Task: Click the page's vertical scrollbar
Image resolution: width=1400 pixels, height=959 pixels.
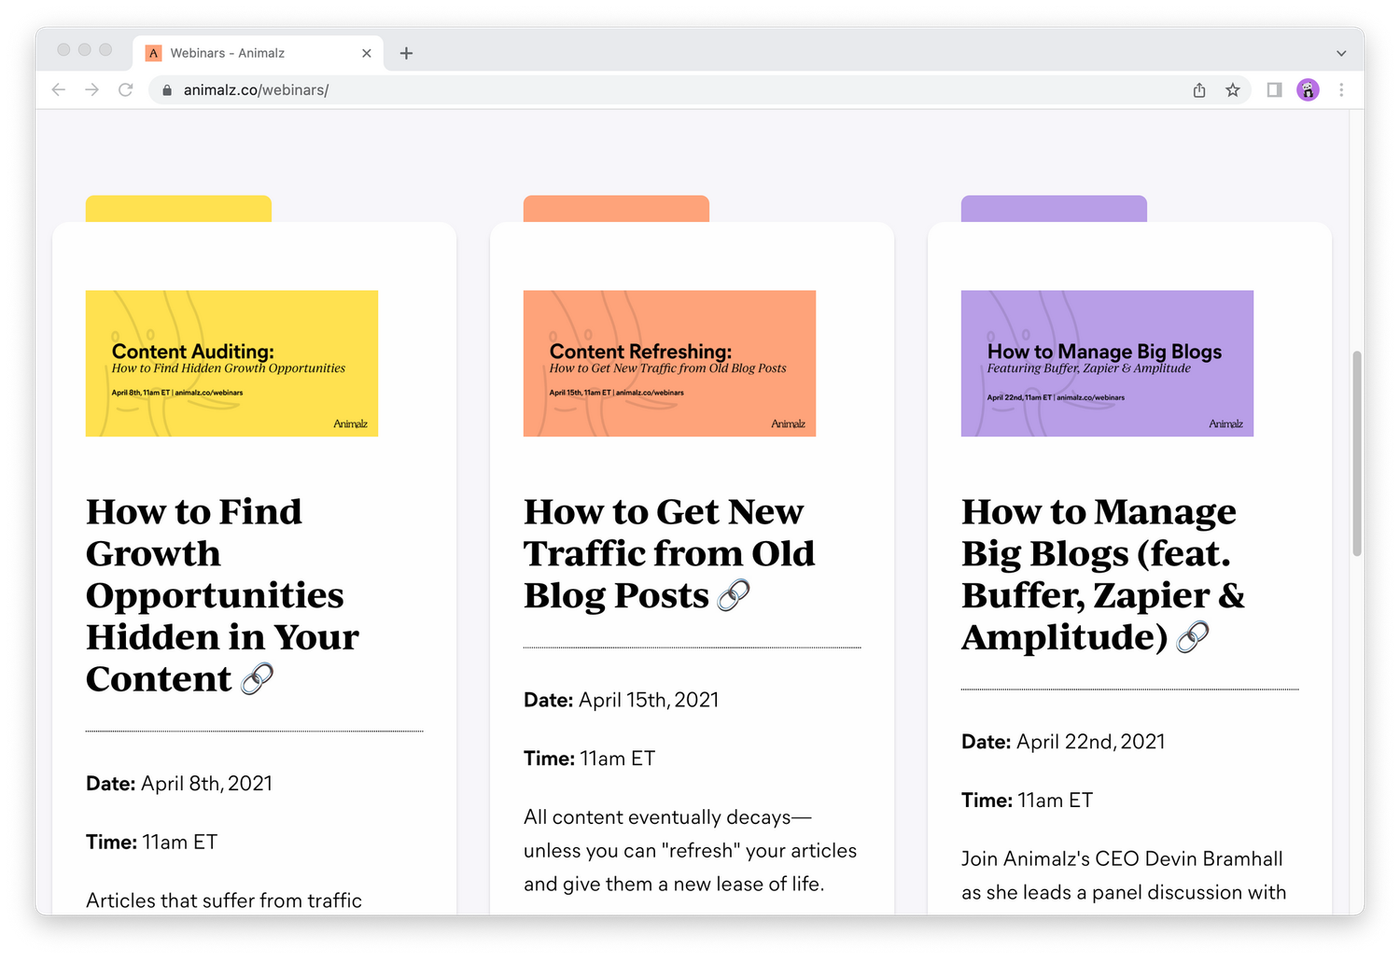Action: coord(1357,453)
